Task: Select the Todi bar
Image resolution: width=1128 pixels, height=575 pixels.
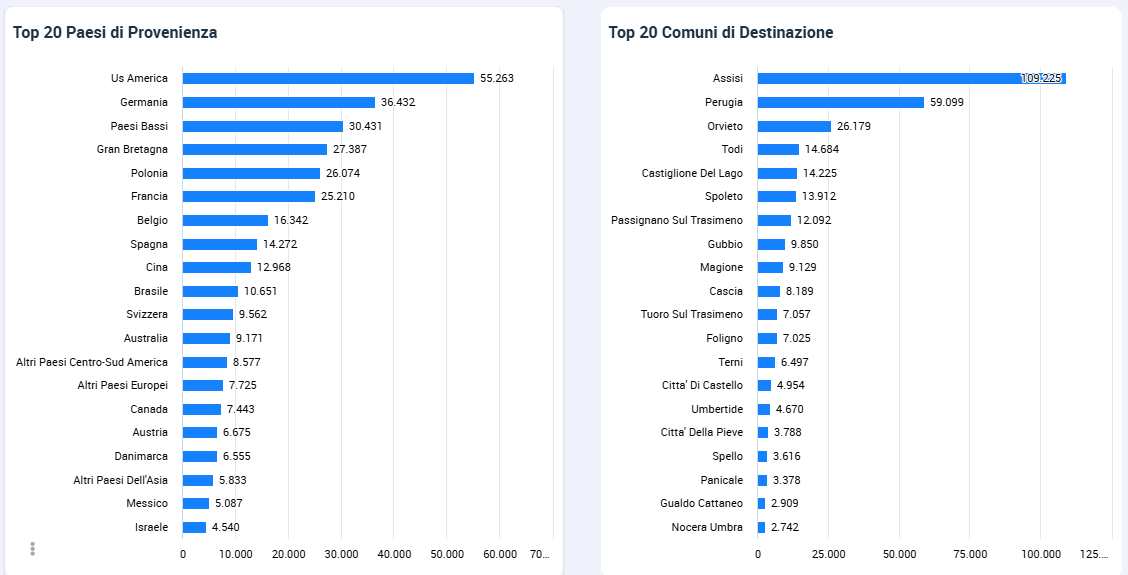Action: pyautogui.click(x=778, y=149)
